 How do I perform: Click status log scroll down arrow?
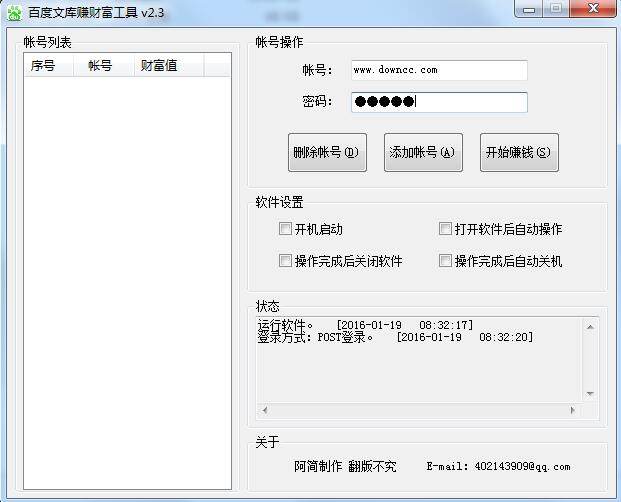point(590,394)
